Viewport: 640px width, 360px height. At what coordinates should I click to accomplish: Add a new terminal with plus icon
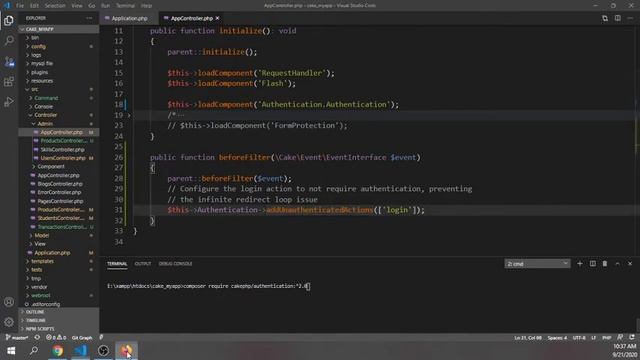pyautogui.click(x=580, y=264)
